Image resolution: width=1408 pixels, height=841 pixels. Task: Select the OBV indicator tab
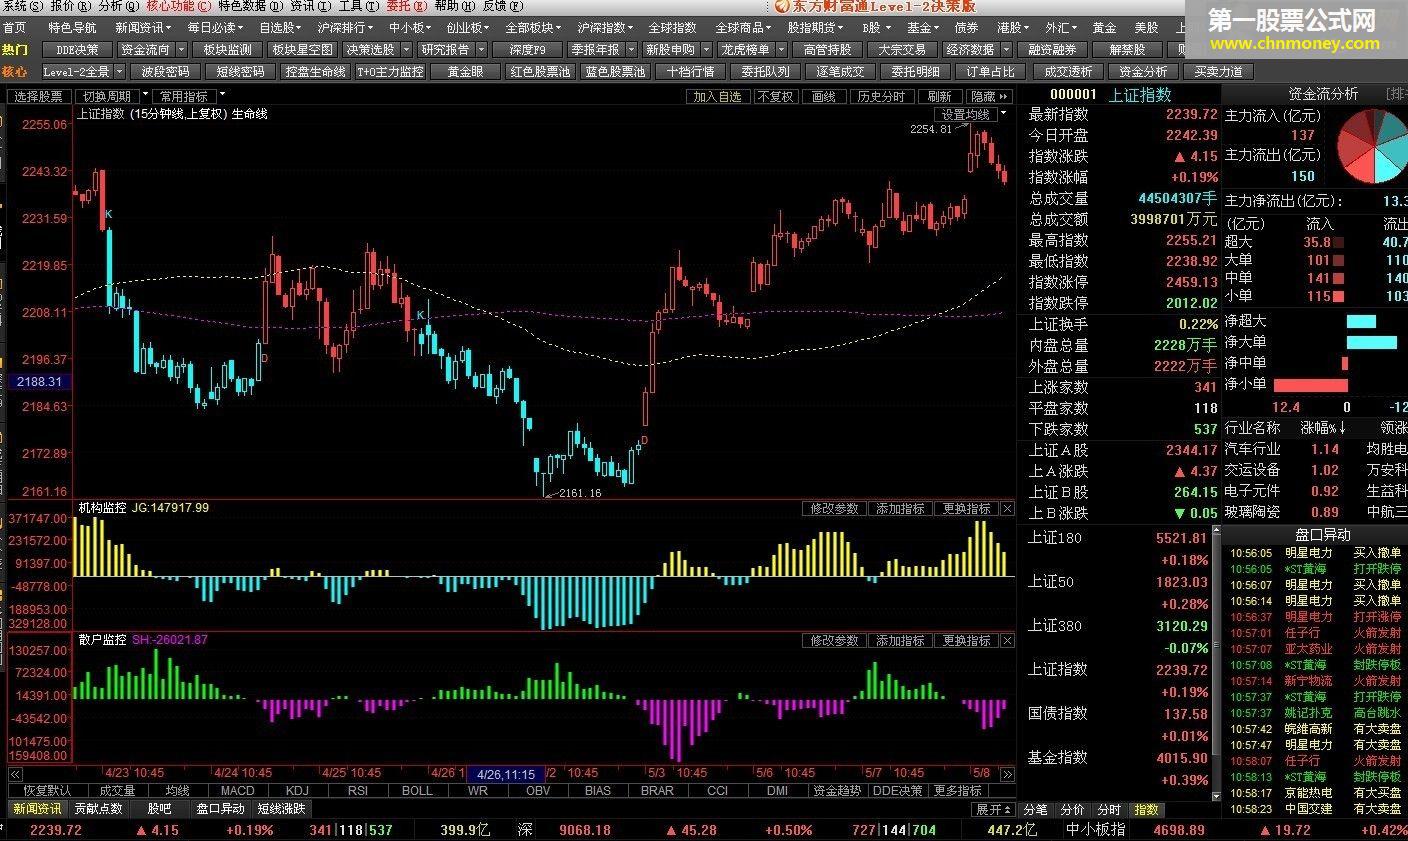pyautogui.click(x=538, y=790)
